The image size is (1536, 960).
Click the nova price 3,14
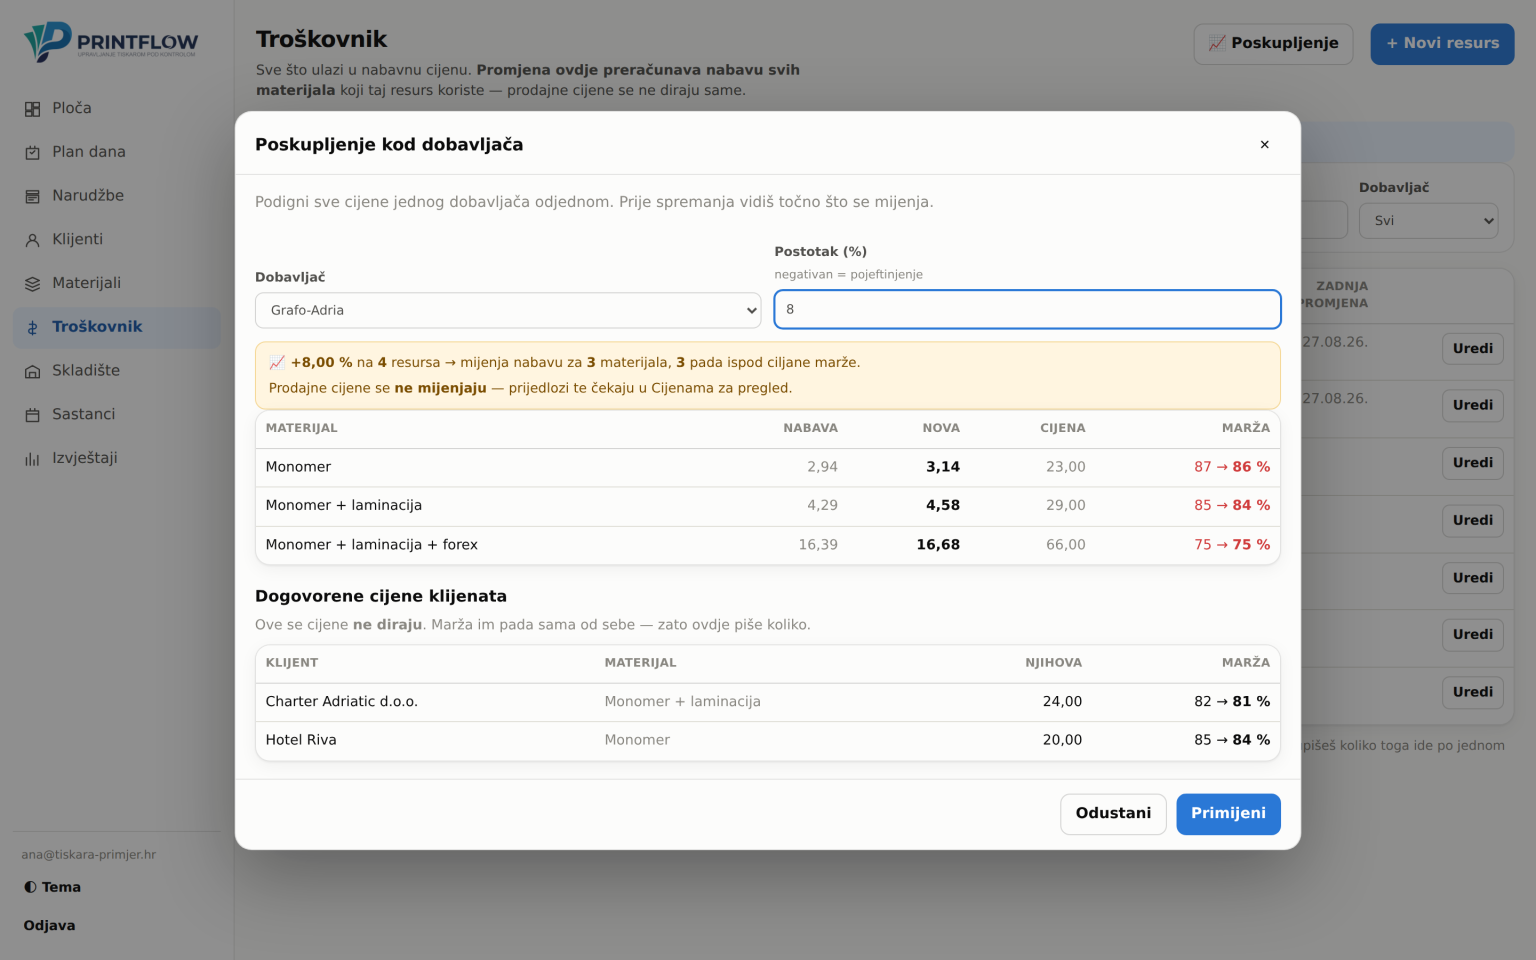coord(943,467)
